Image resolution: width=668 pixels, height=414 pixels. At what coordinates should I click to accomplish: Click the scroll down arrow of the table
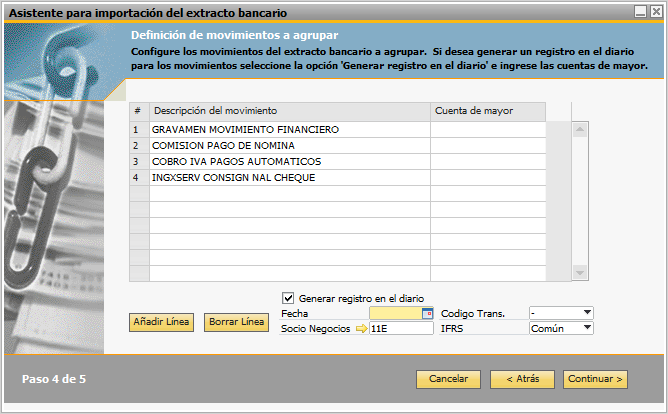pos(579,273)
